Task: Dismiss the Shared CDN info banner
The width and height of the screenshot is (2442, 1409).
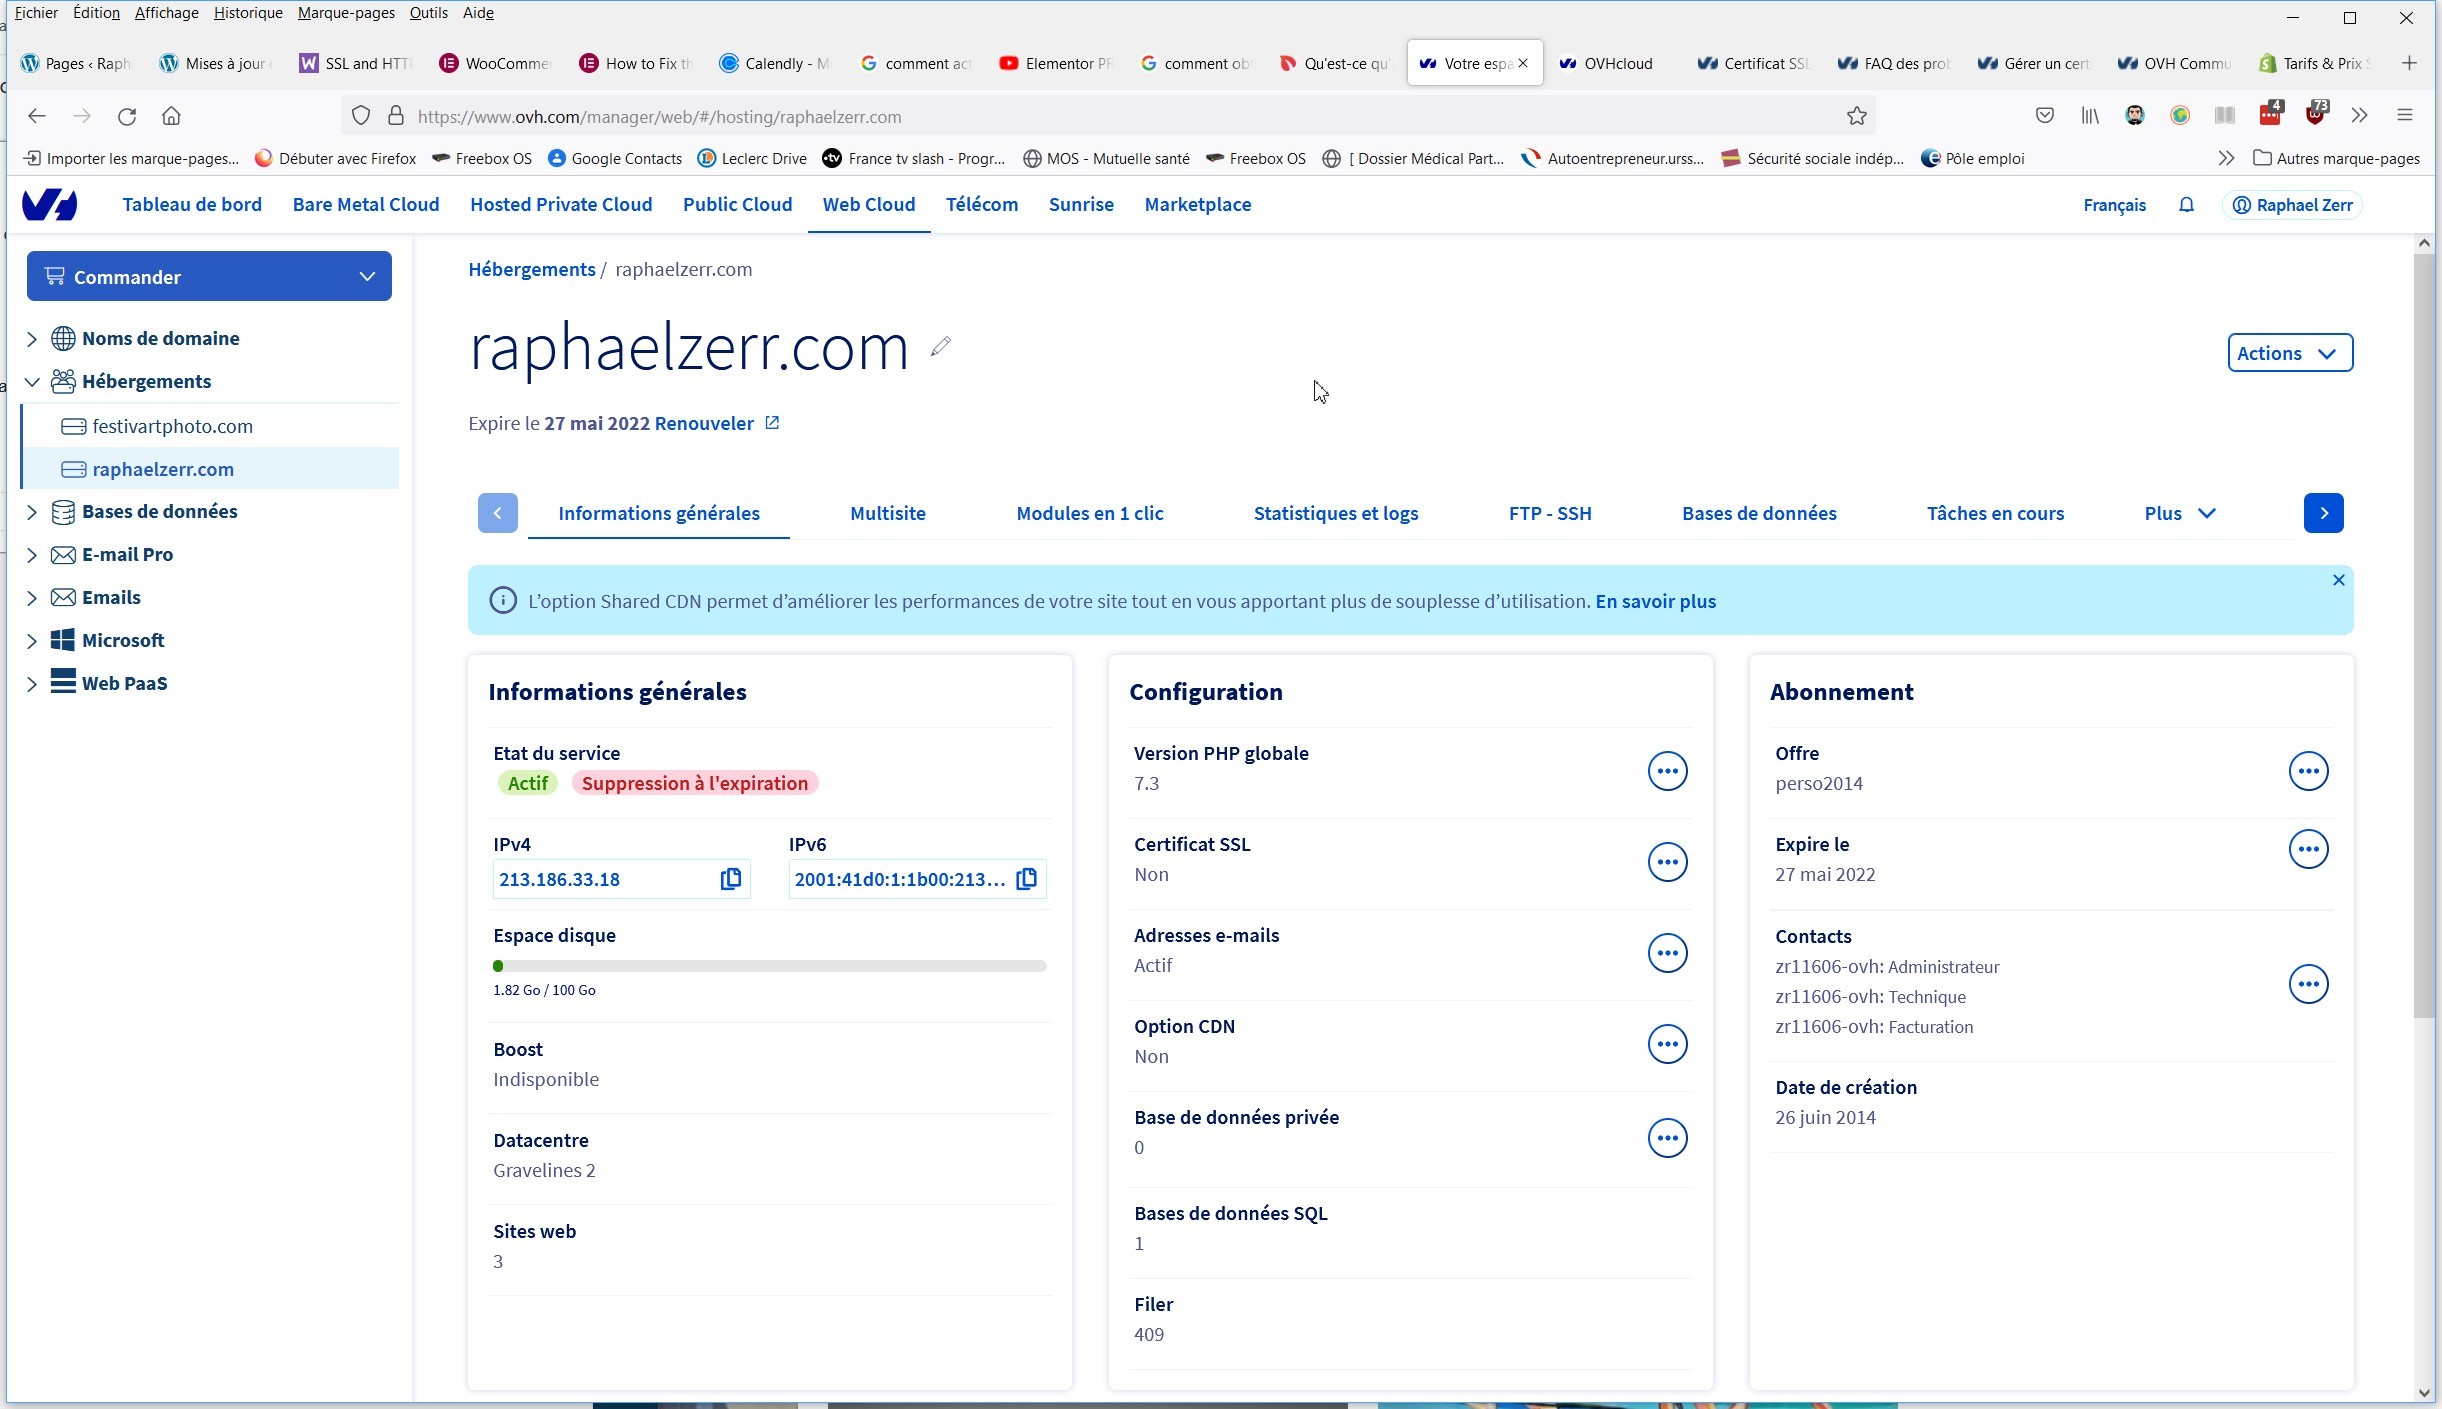Action: 2338,580
